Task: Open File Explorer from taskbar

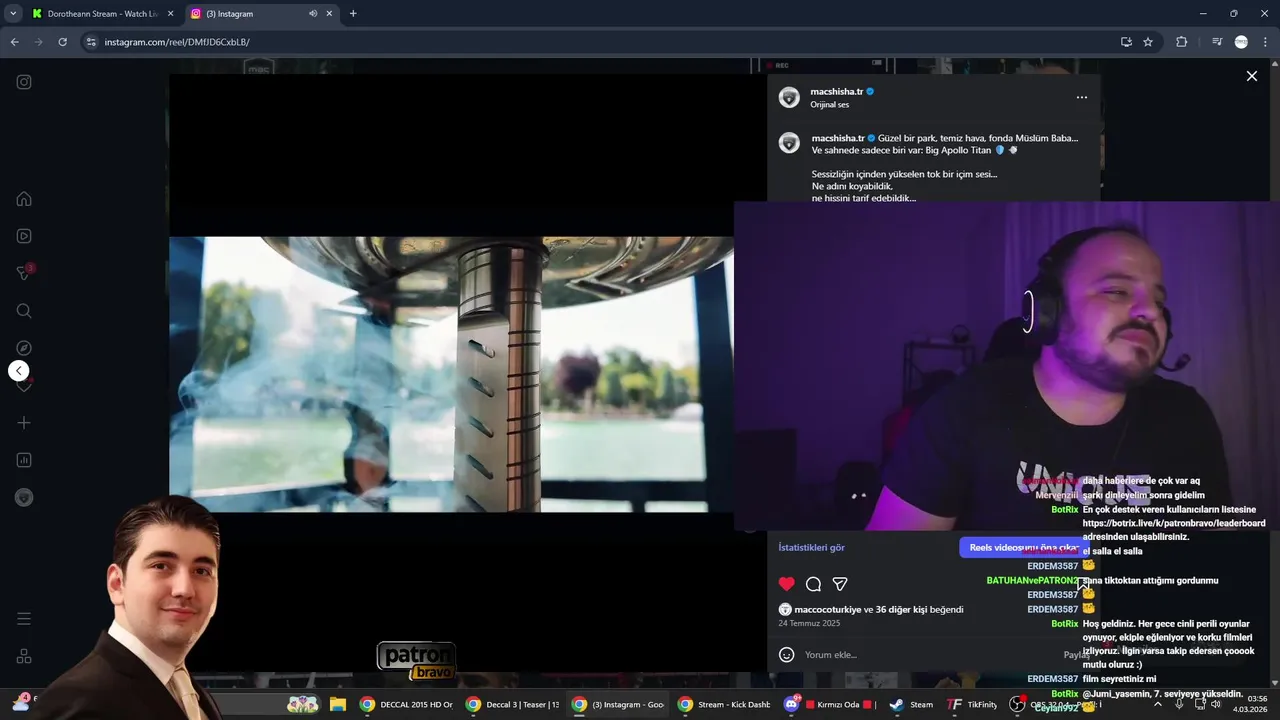Action: 337,704
